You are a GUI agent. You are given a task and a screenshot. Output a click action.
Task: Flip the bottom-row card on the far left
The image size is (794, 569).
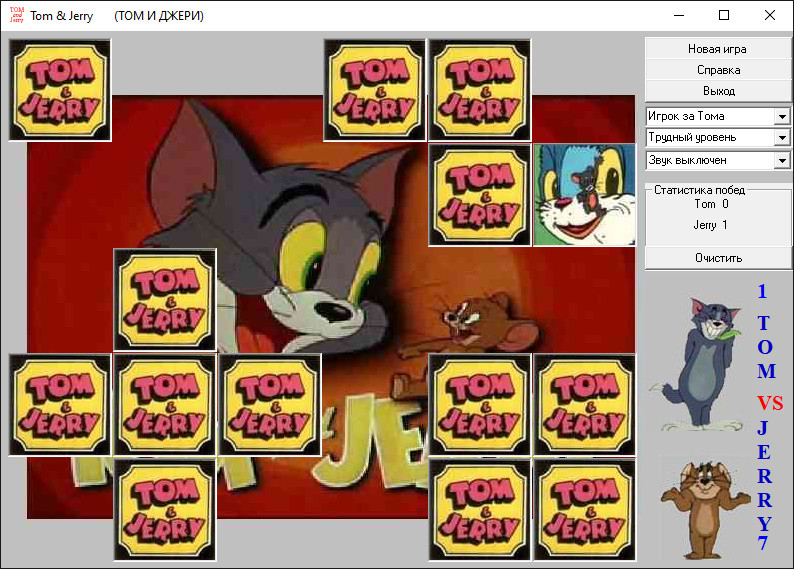[165, 510]
